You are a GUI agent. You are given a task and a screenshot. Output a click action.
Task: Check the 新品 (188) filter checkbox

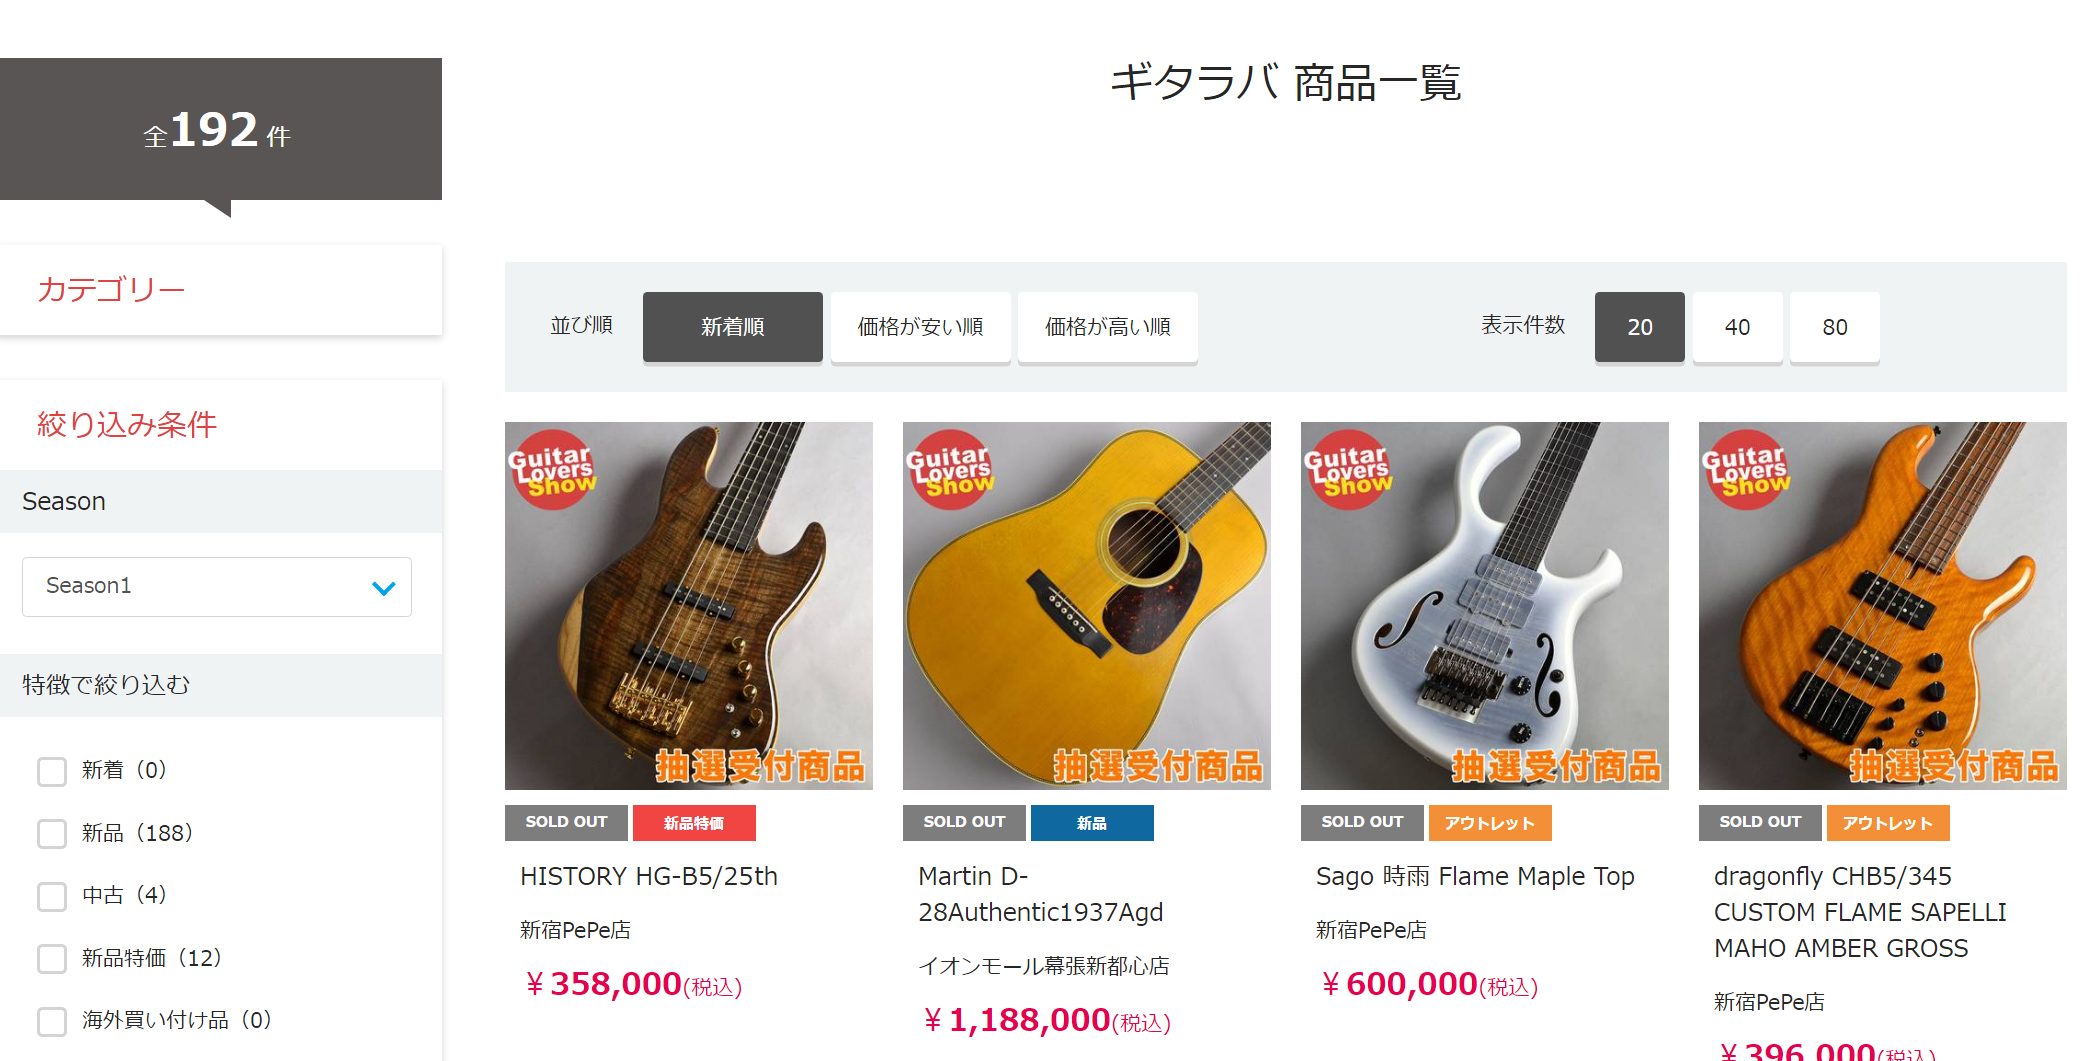pyautogui.click(x=52, y=834)
